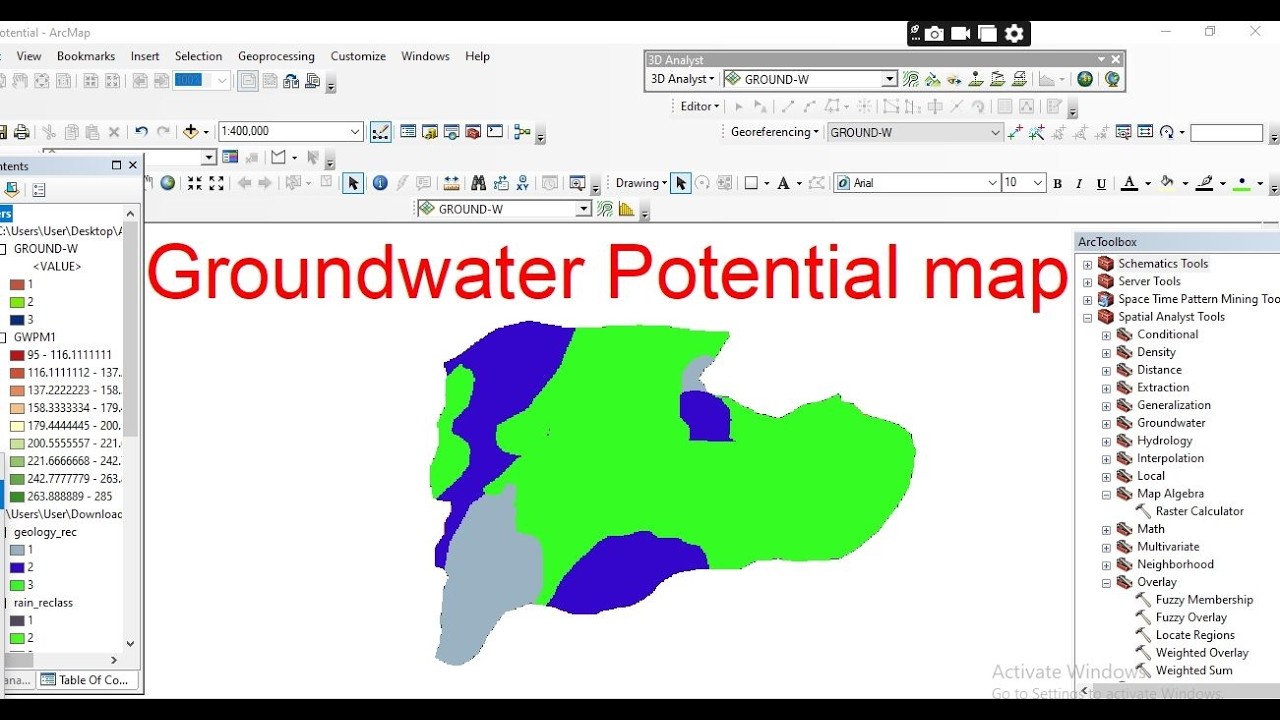1280x720 pixels.
Task: Open the Selection menu
Action: (198, 56)
